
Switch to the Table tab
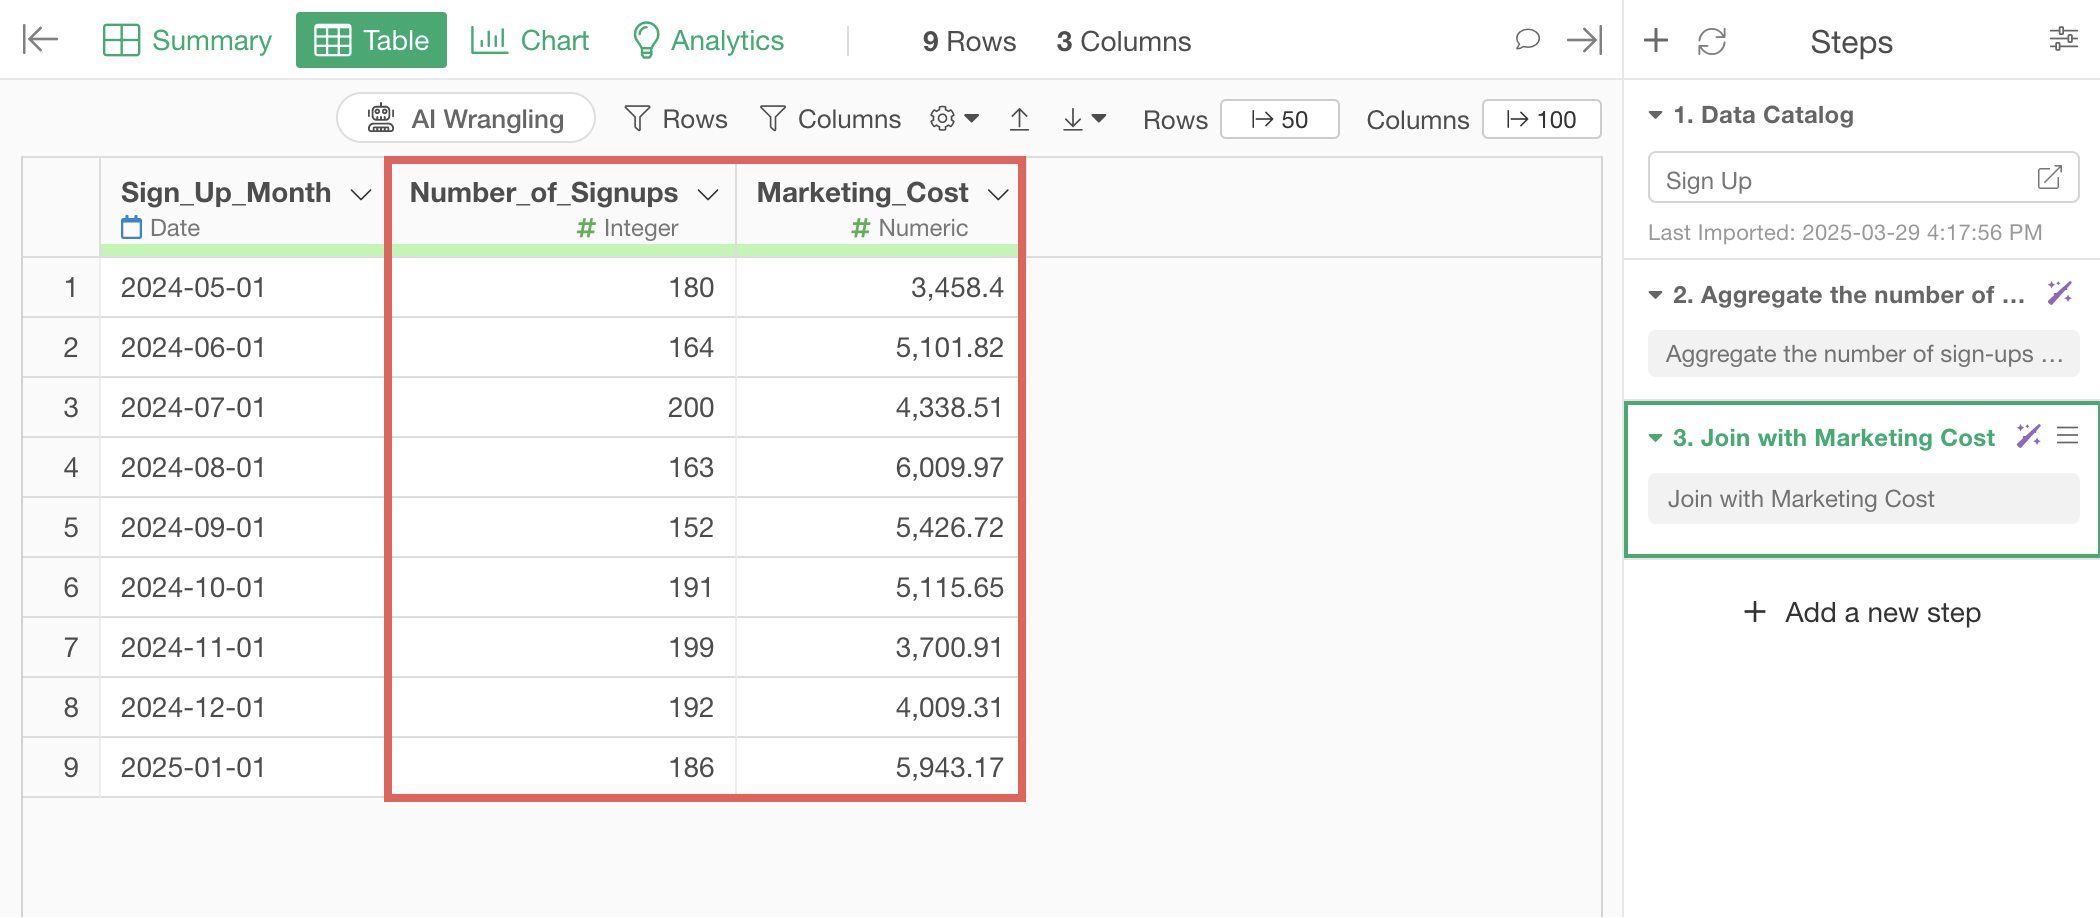pos(371,40)
